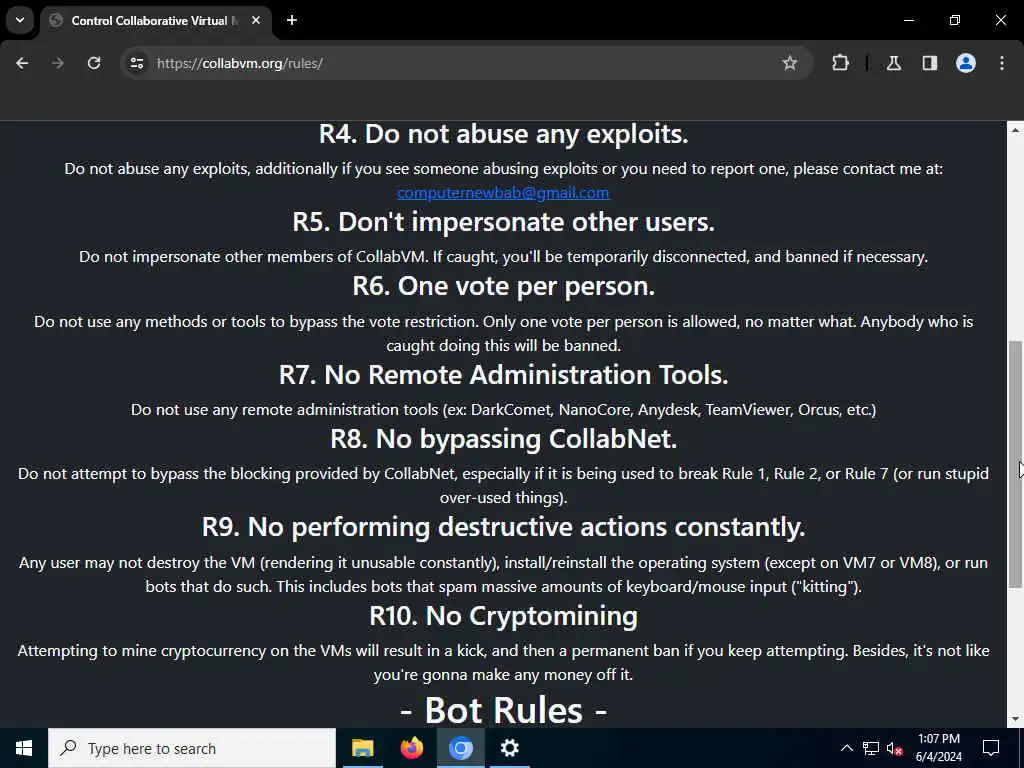Screen dimensions: 1024x768
Task: Minimize the Chrome window
Action: (x=908, y=21)
